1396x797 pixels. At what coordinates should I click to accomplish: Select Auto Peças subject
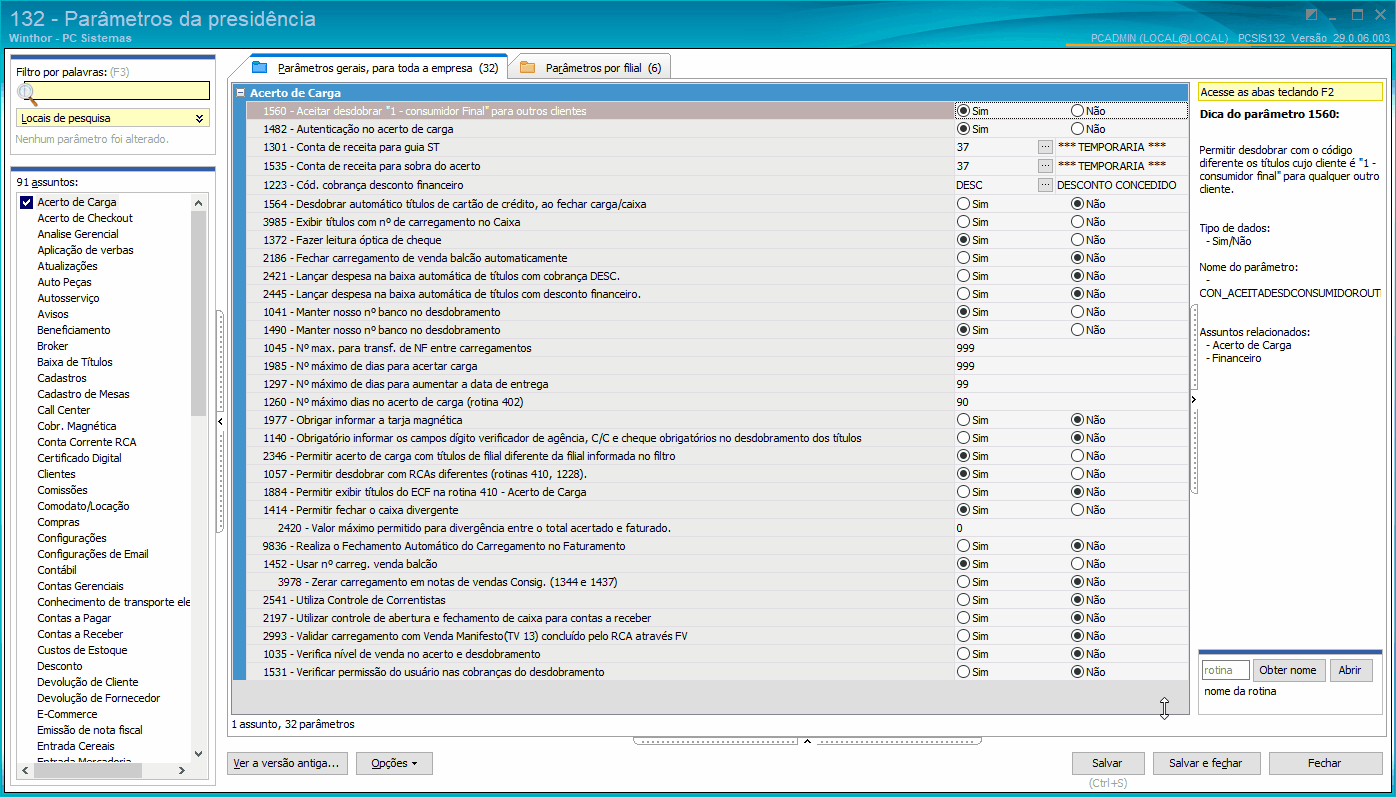point(64,282)
